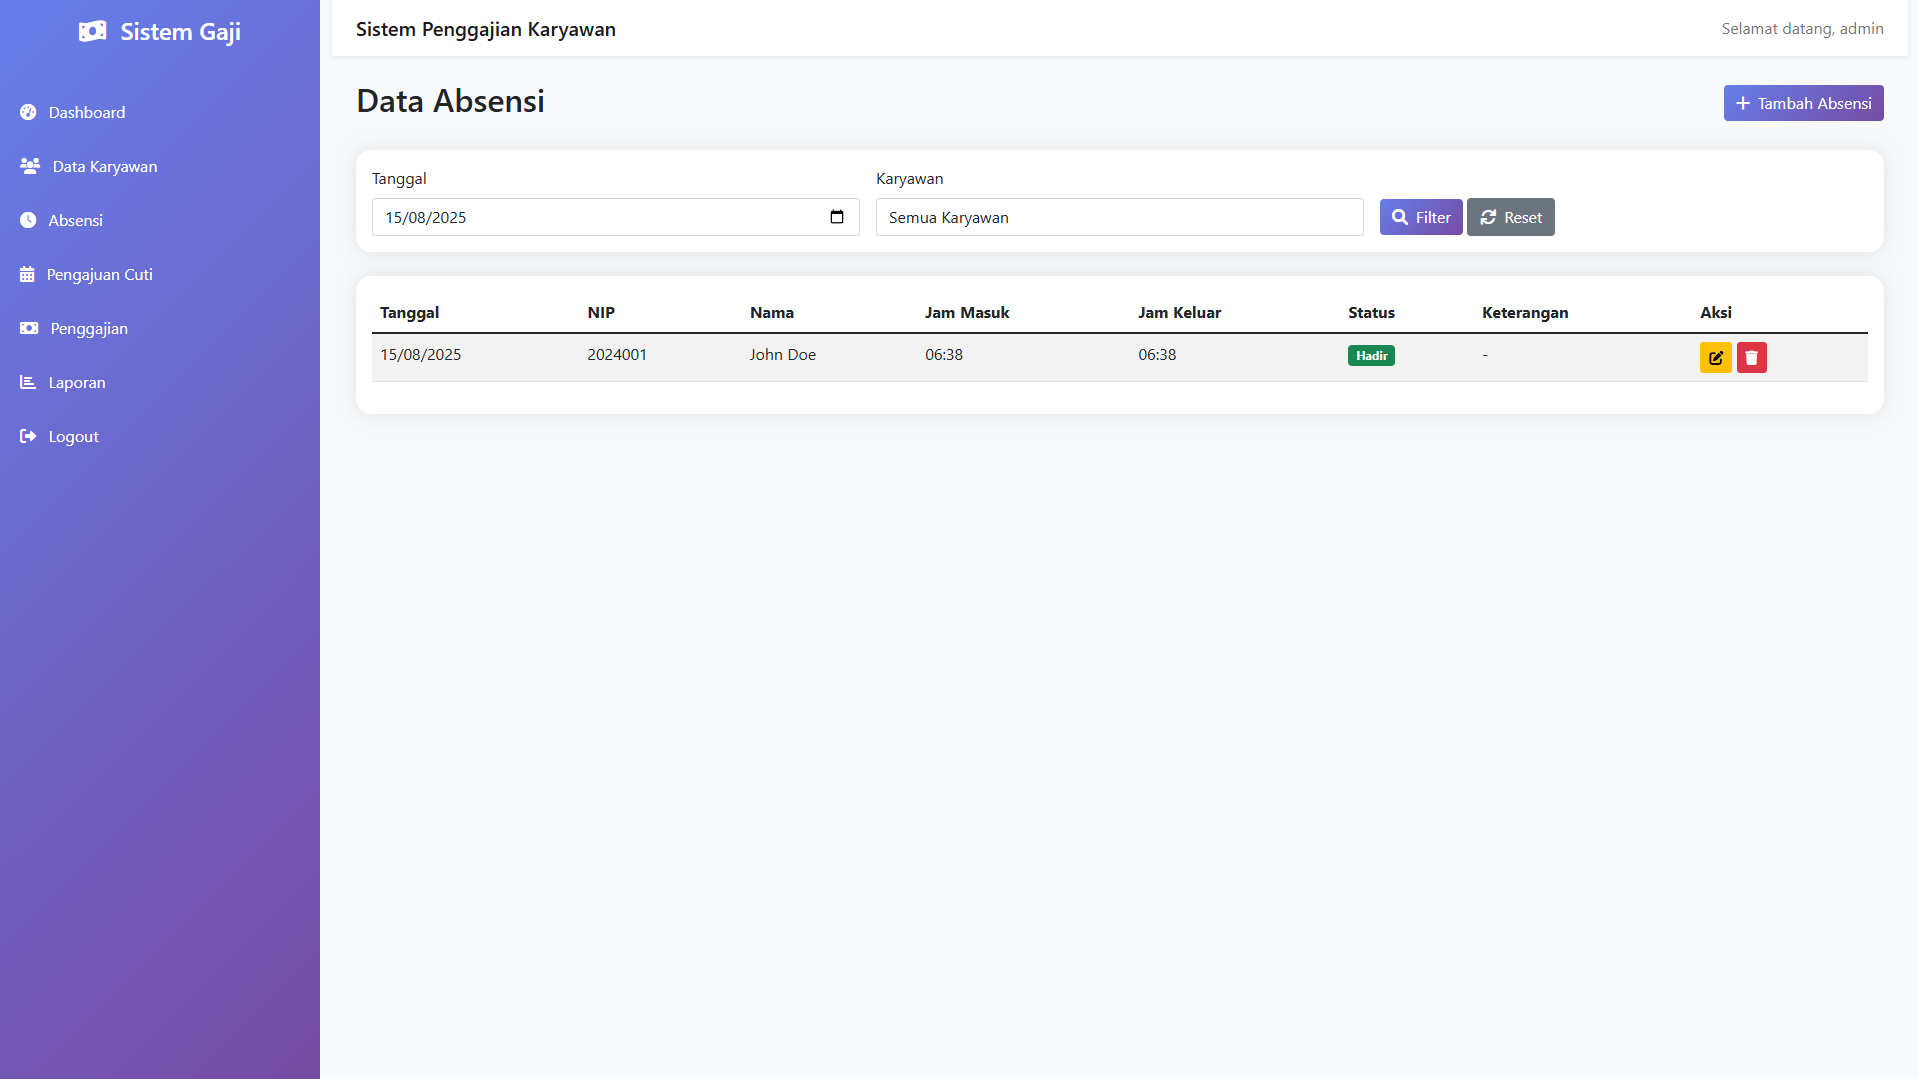Click the Laporan chart icon
This screenshot has height=1079, width=1919.
[28, 382]
